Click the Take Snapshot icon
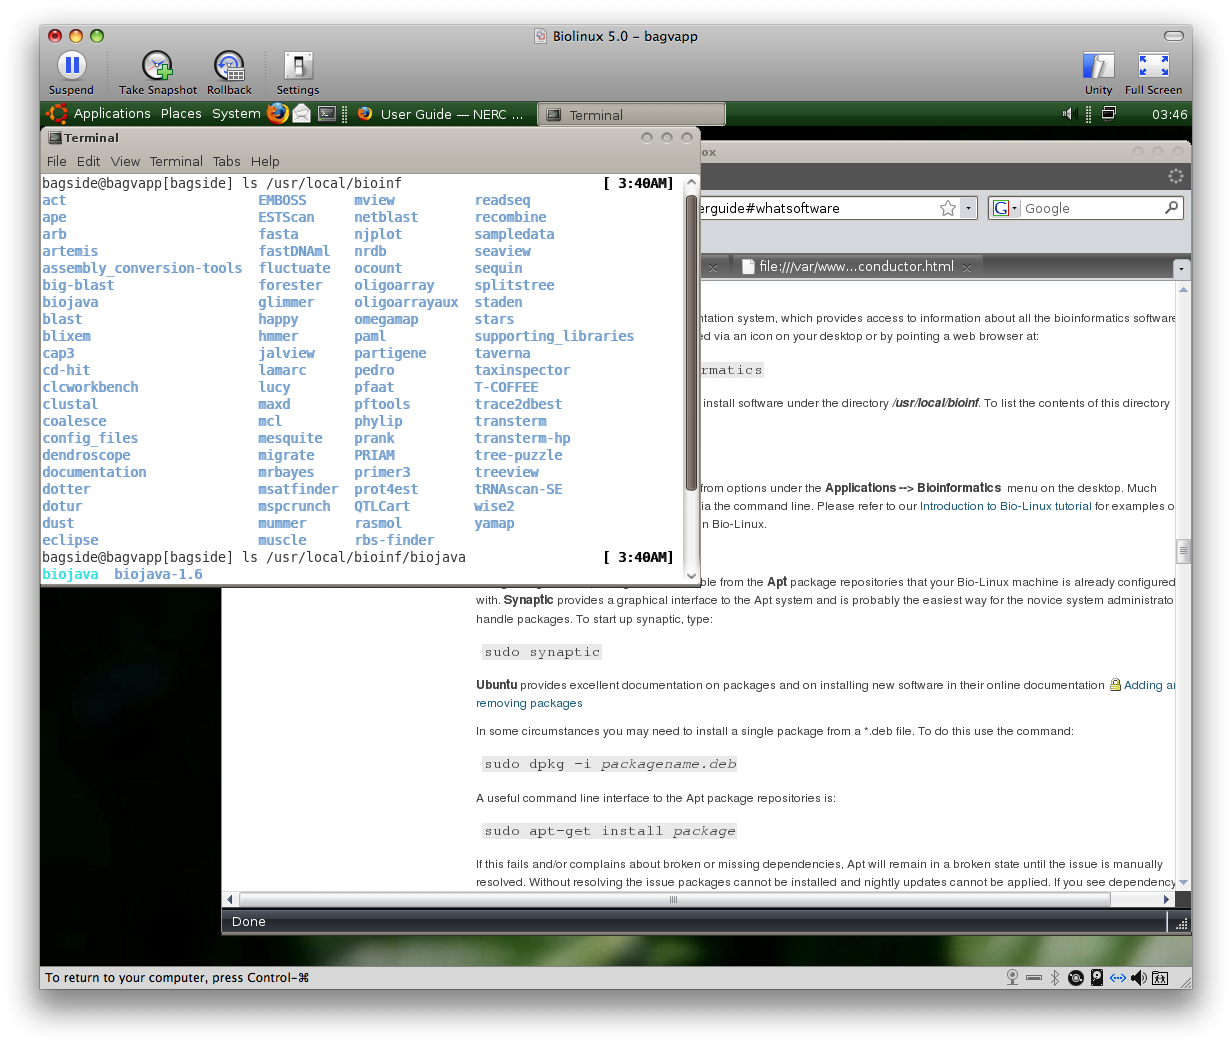The image size is (1232, 1044). tap(157, 67)
